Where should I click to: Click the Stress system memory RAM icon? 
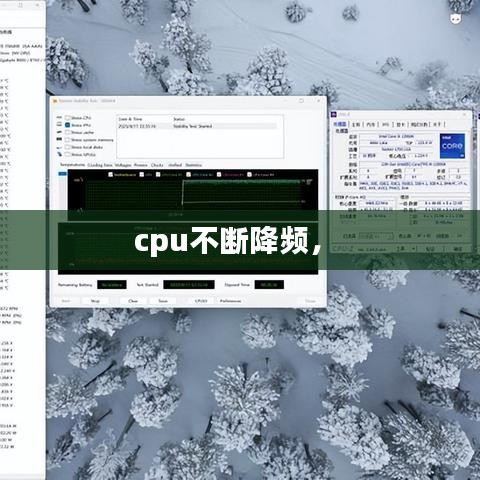[x=59, y=140]
